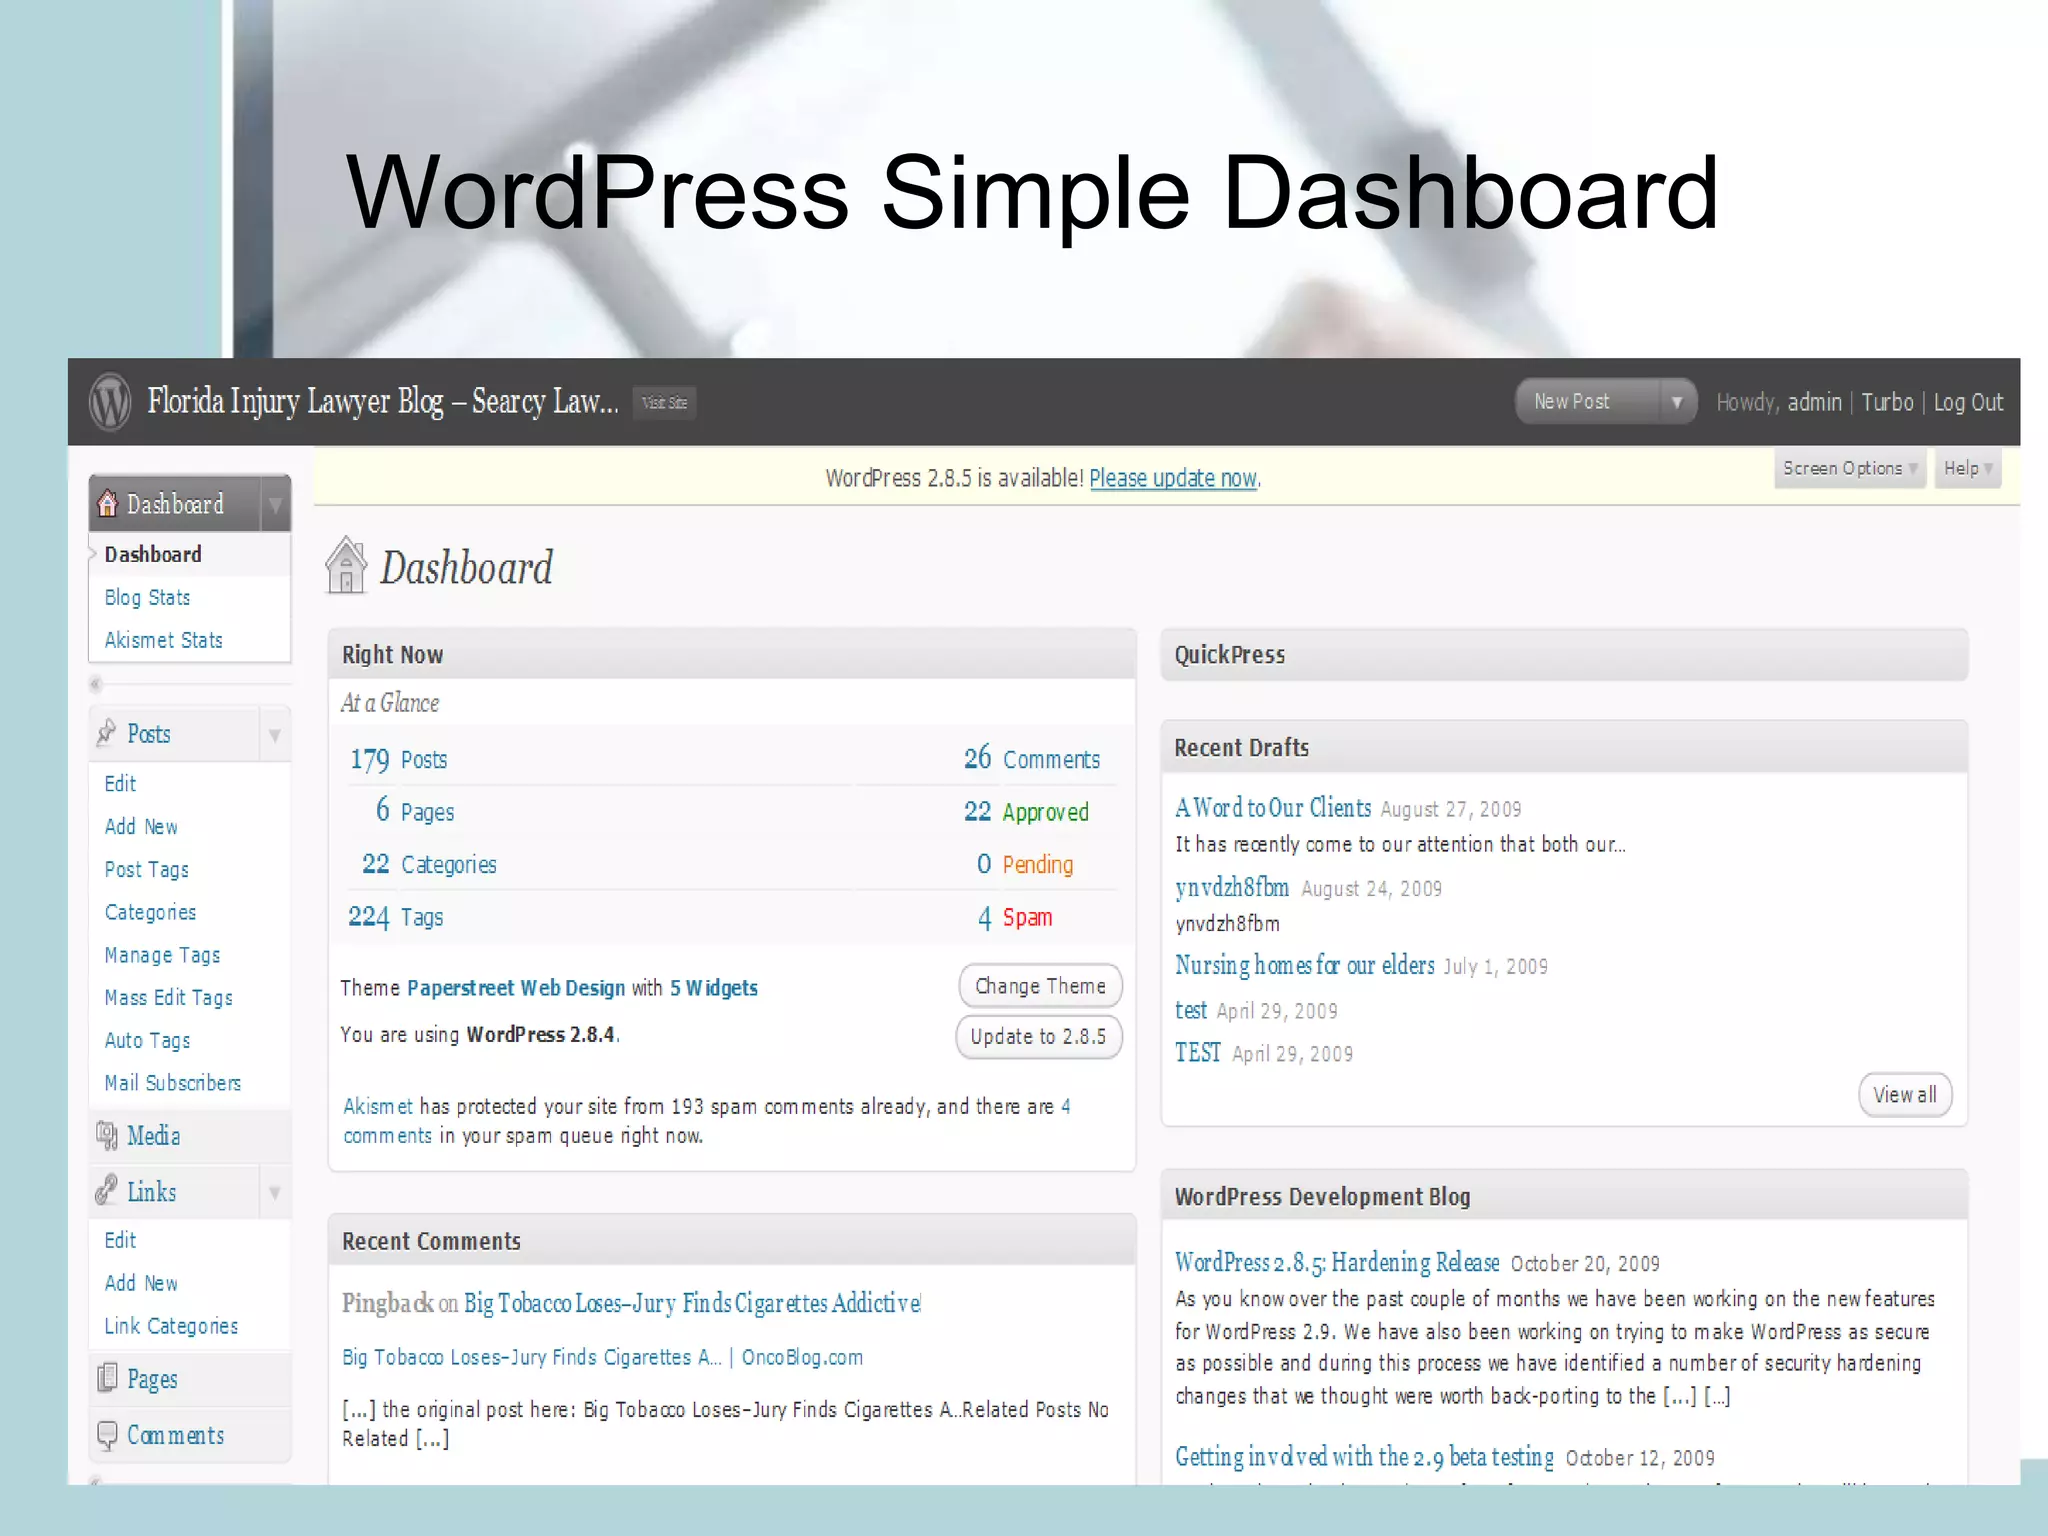2048x1536 pixels.
Task: Click View all recent drafts button
Action: pos(1905,1095)
